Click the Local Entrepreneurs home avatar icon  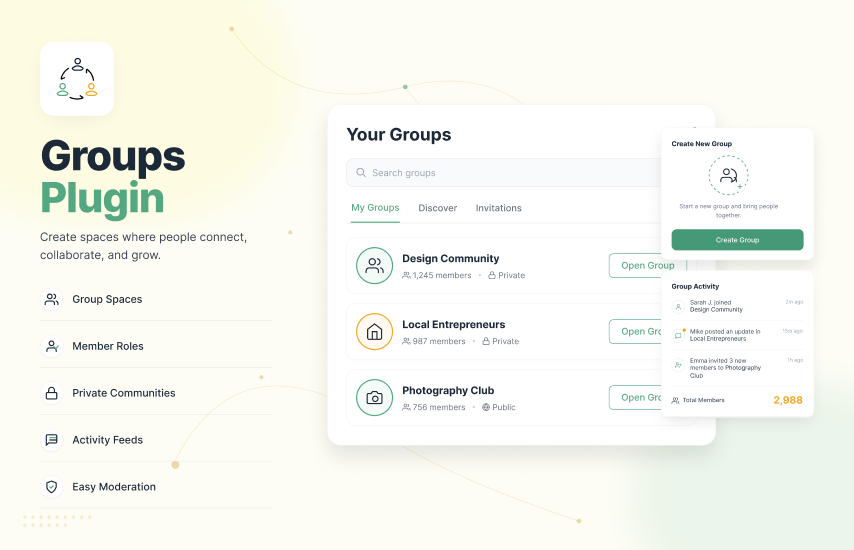pyautogui.click(x=374, y=332)
